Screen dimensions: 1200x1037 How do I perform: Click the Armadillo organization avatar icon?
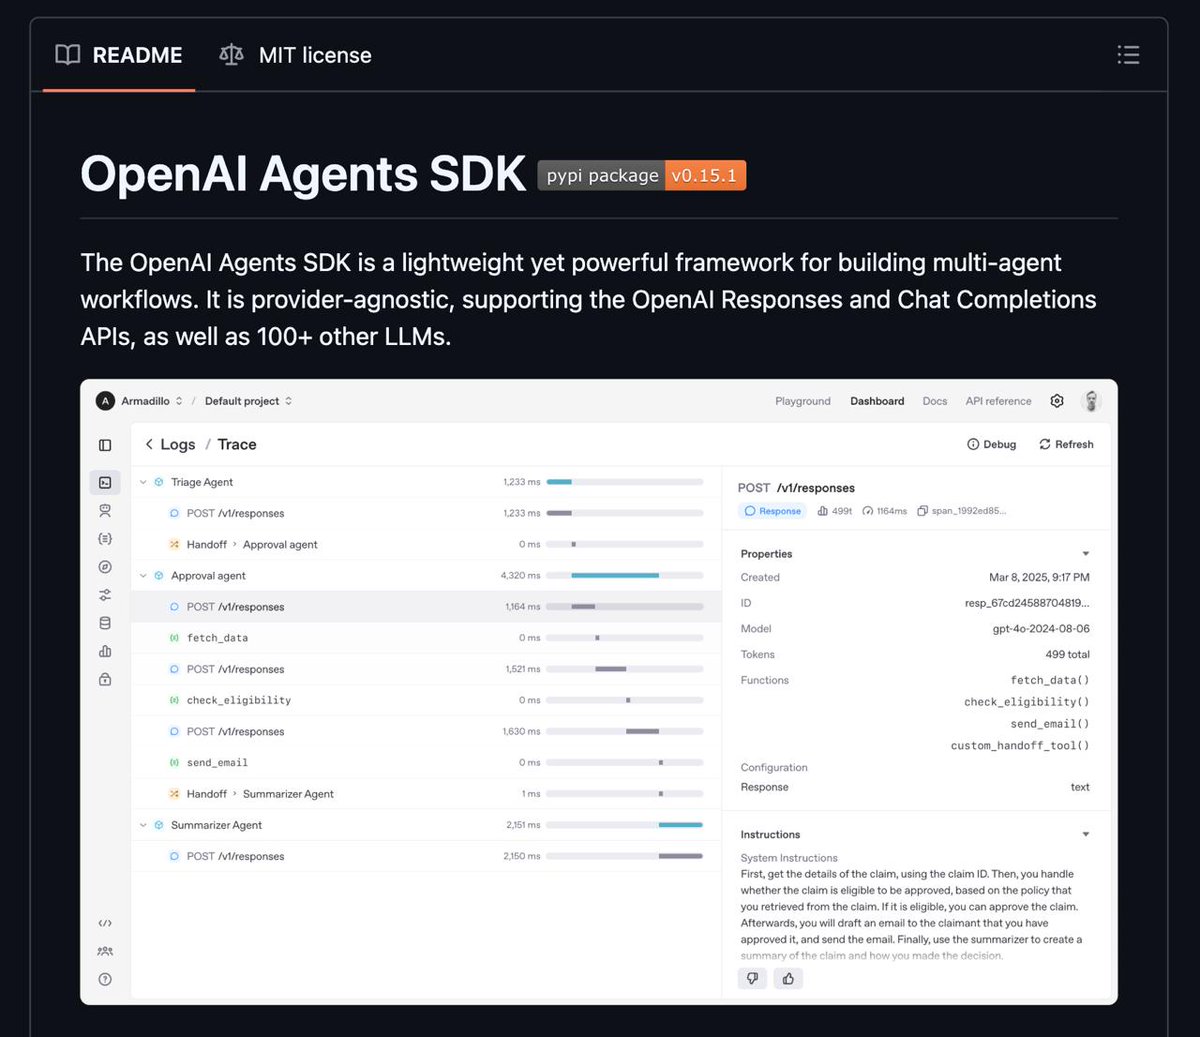(105, 401)
